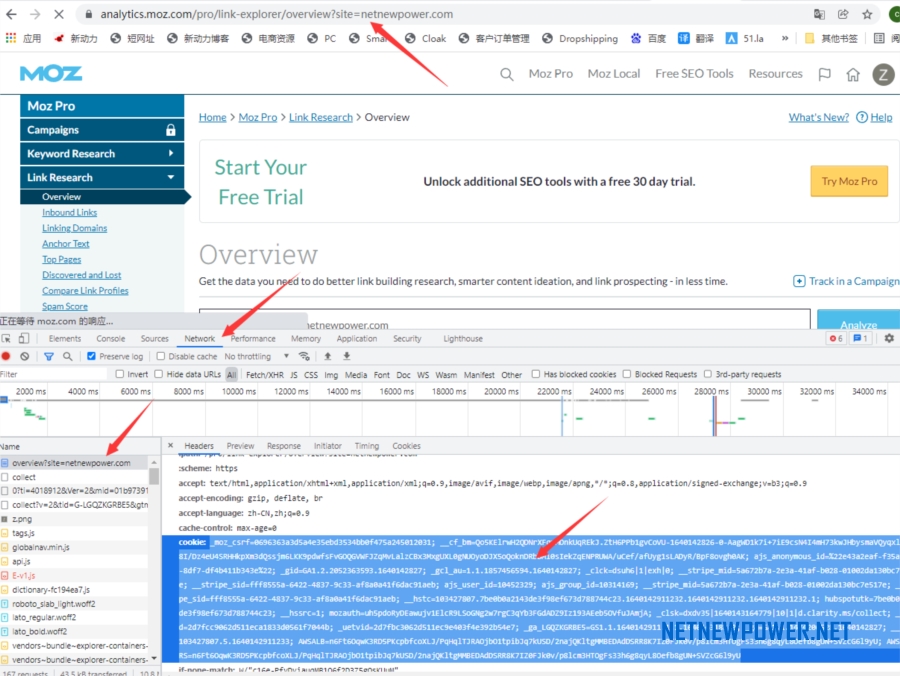Filter requests by Fetch/XHR type
Viewport: 900px width, 676px height.
point(265,375)
